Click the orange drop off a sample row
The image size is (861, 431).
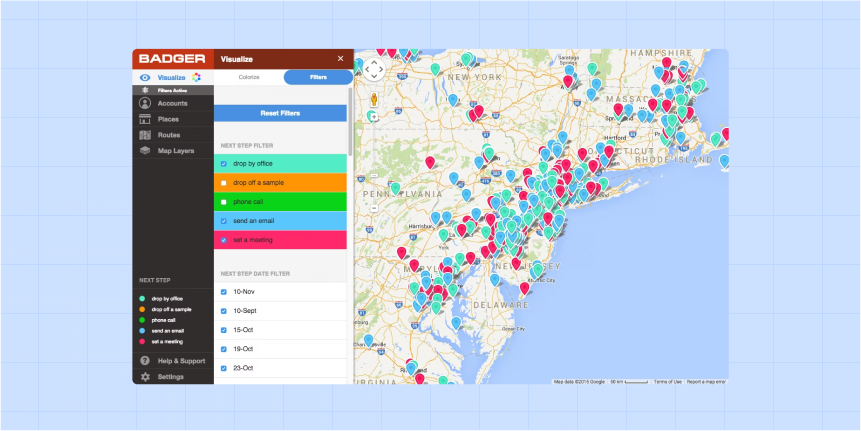[x=280, y=183]
